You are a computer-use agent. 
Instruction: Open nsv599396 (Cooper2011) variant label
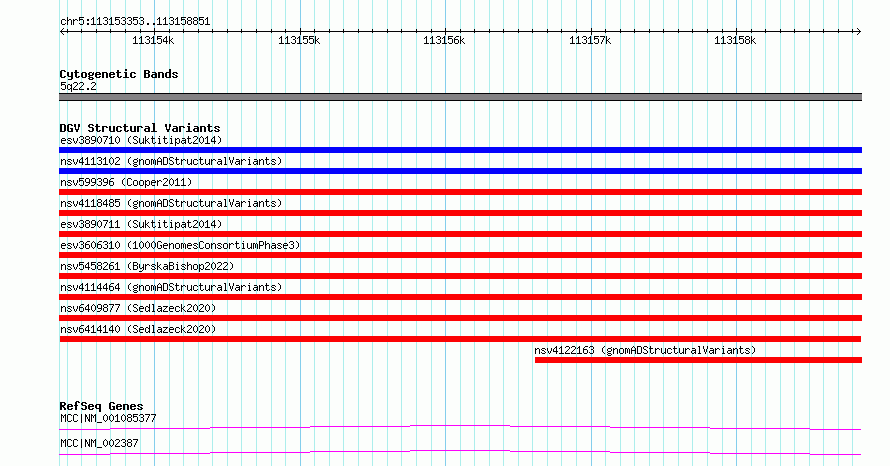pyautogui.click(x=126, y=182)
